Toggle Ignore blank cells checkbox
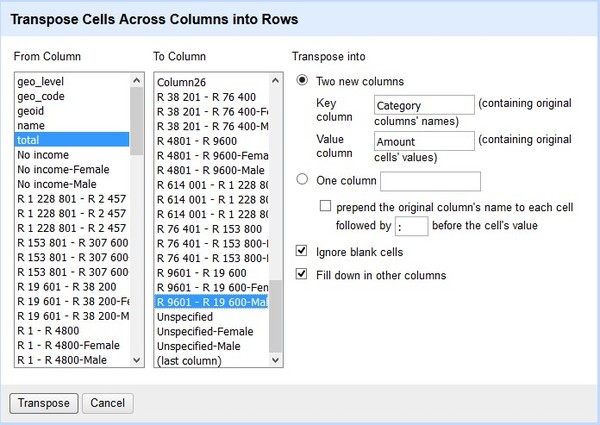This screenshot has height=425, width=600. (303, 252)
